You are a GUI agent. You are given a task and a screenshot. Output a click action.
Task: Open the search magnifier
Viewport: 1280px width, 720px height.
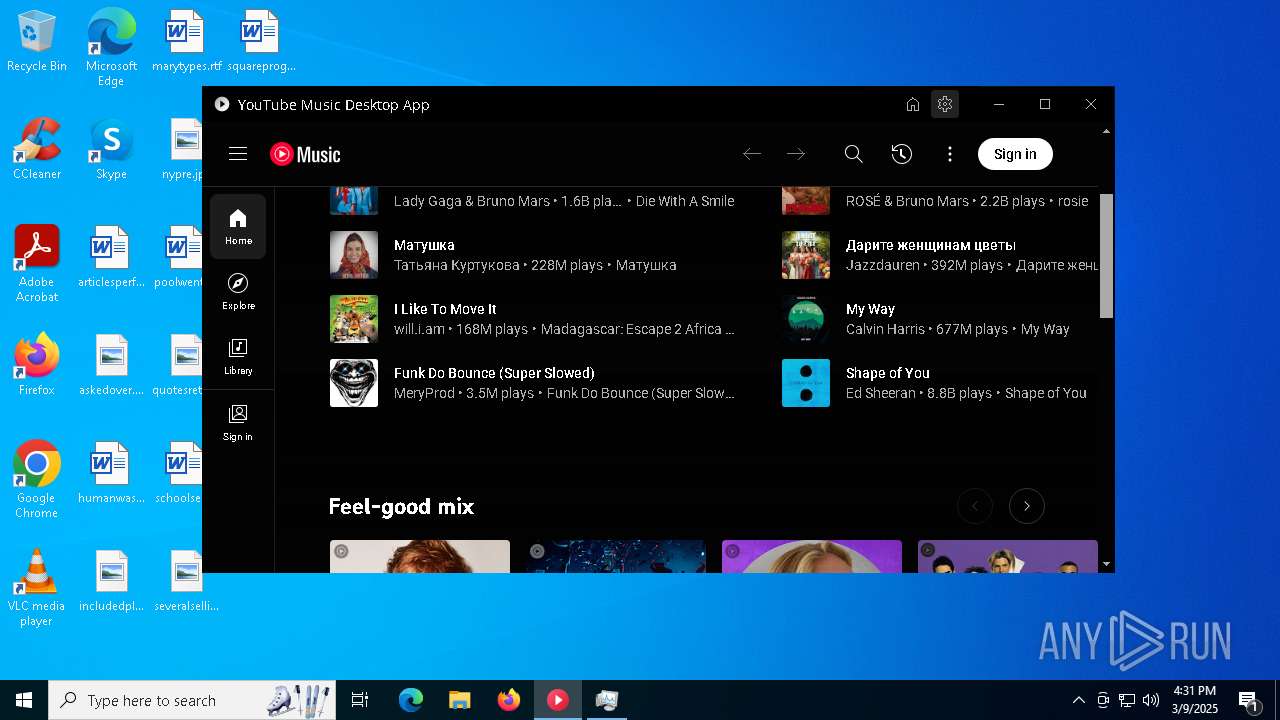pos(853,154)
